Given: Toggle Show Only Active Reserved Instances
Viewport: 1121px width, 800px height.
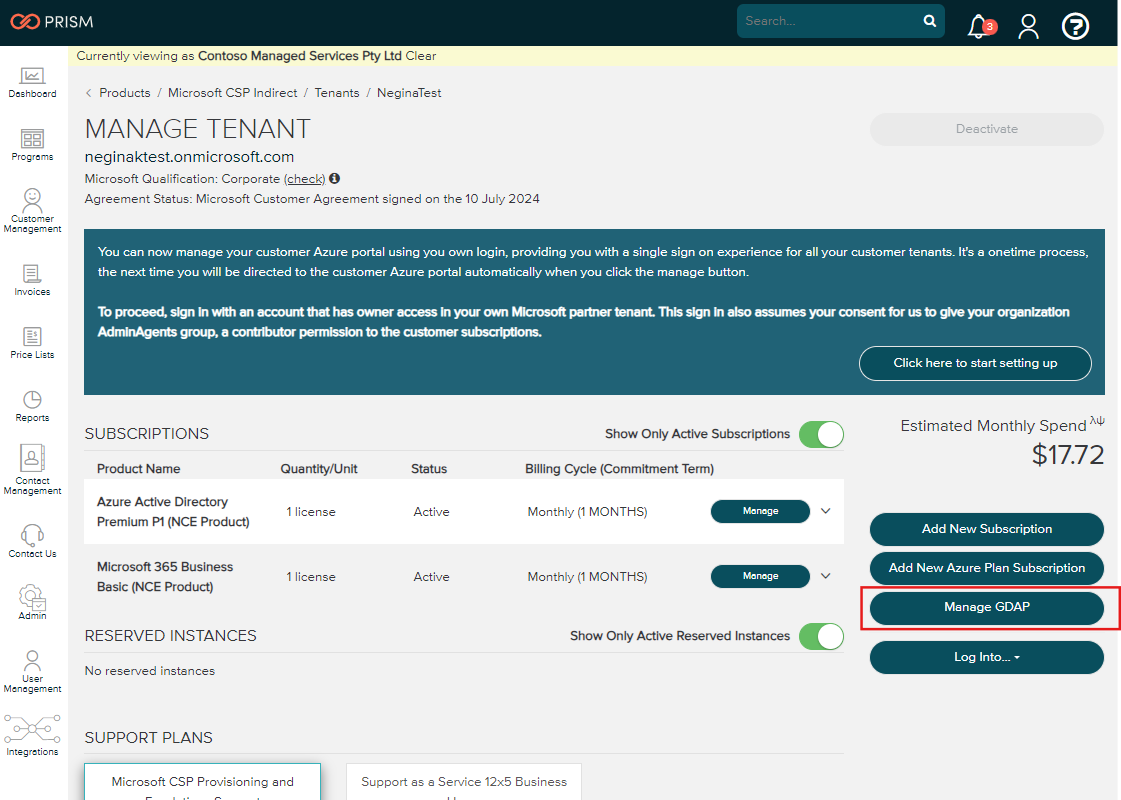Looking at the screenshot, I should [821, 636].
